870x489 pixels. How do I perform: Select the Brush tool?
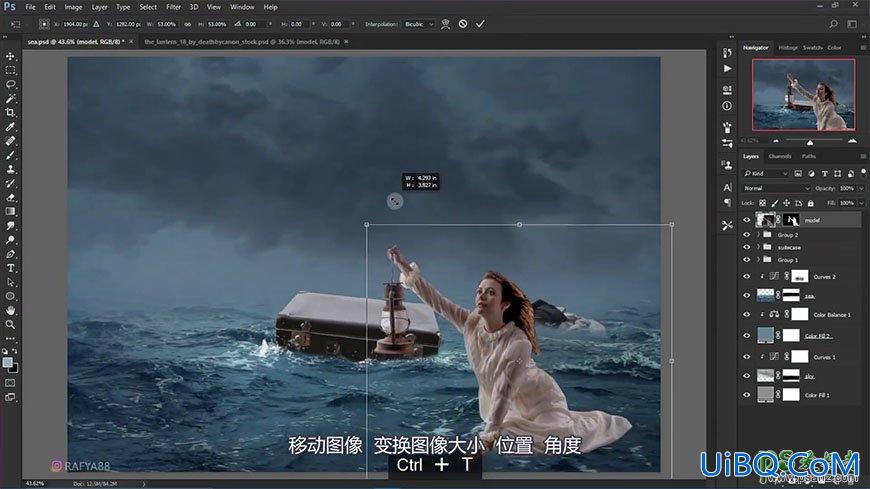tap(10, 155)
